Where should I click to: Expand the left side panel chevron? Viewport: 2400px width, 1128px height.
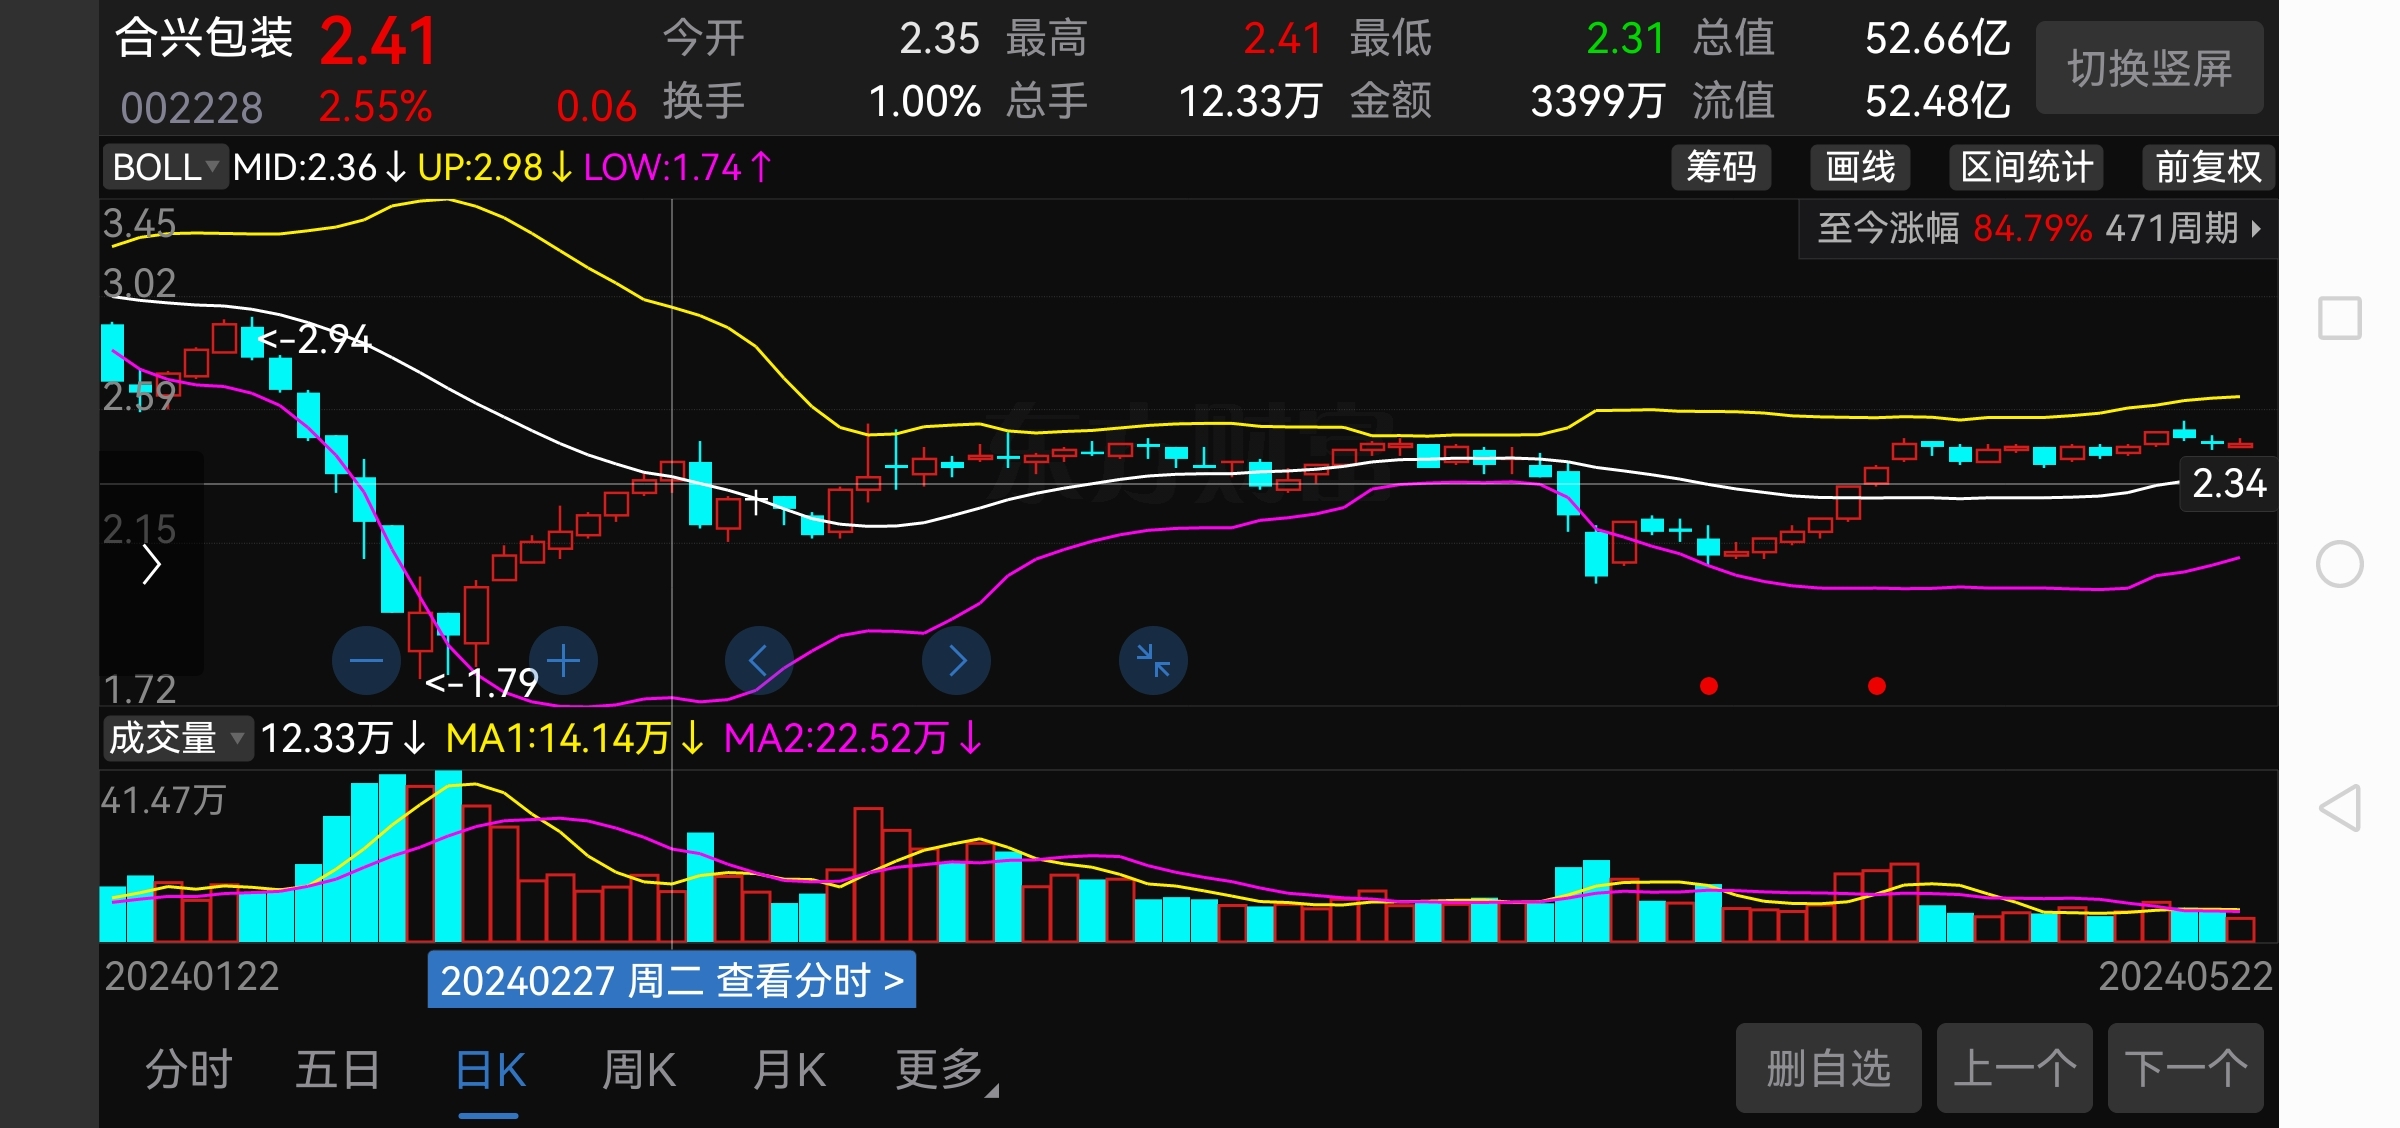tap(152, 565)
